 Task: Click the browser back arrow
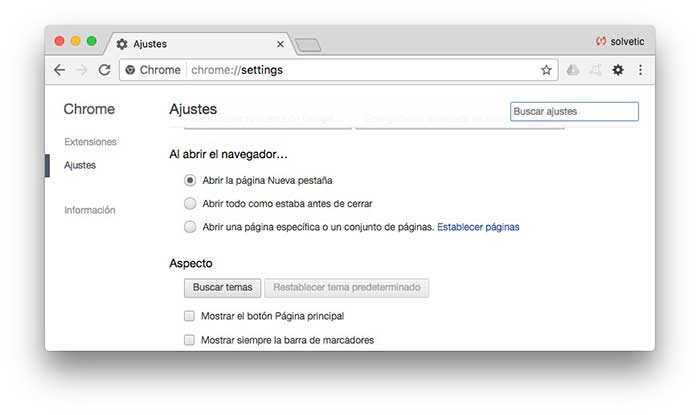59,70
